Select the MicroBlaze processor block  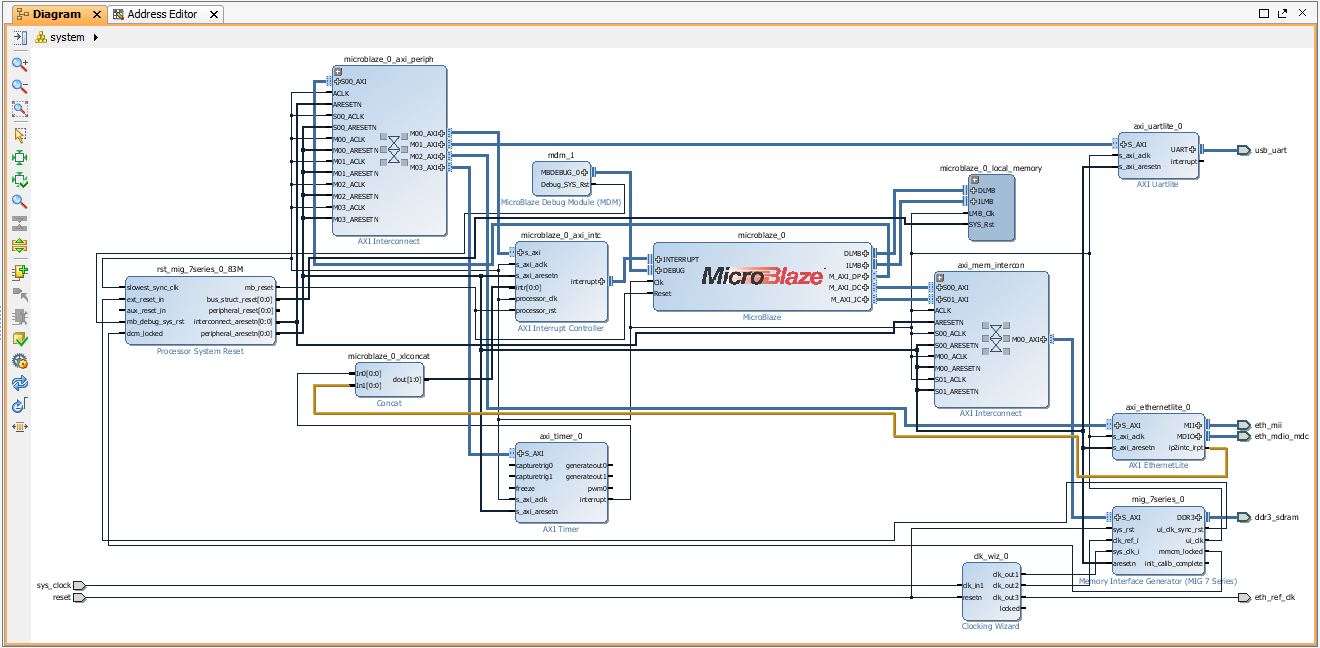(x=762, y=276)
